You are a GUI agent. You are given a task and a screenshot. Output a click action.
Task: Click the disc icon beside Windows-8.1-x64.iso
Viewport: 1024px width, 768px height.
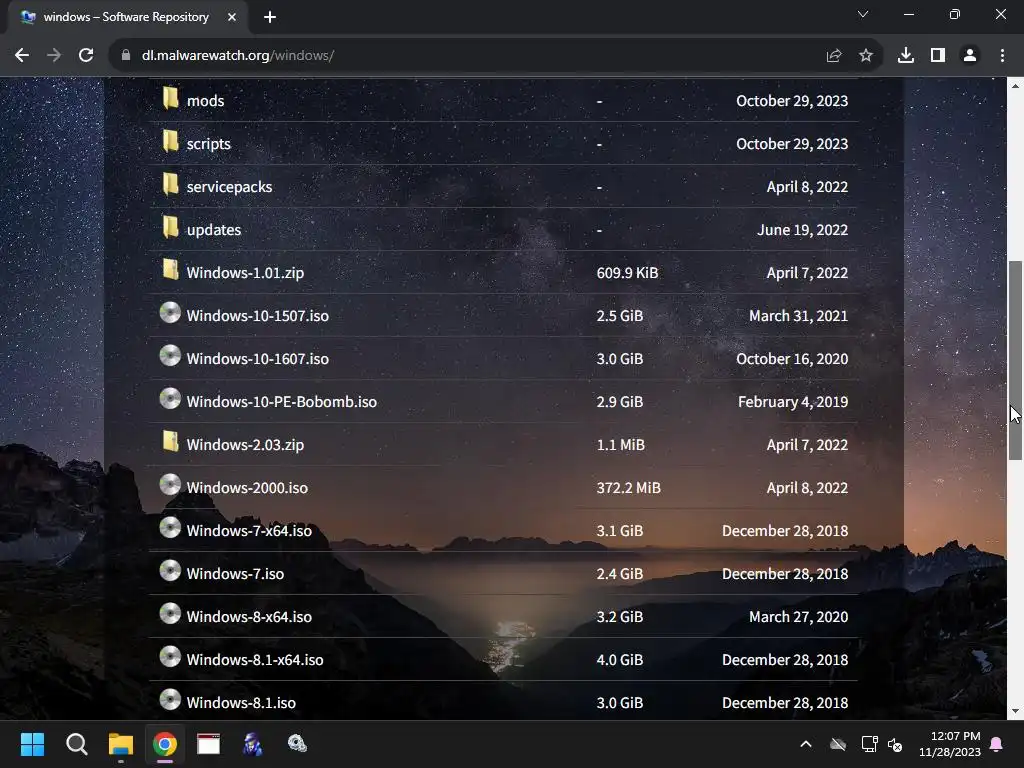point(170,657)
